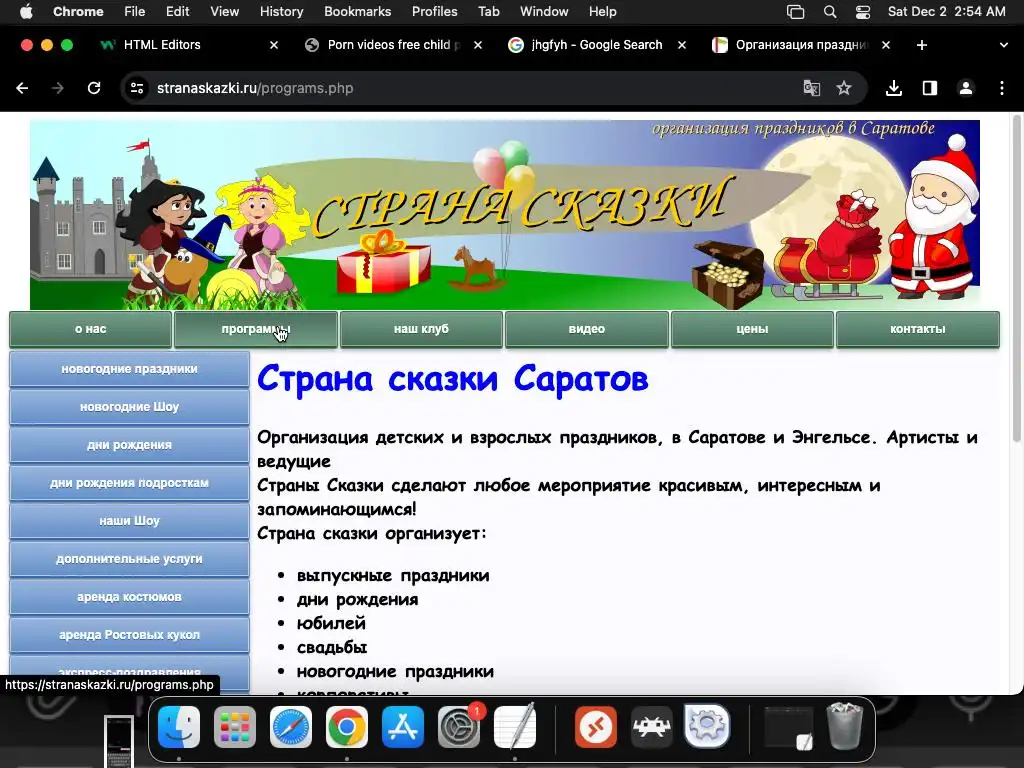The width and height of the screenshot is (1024, 768).
Task: Select 'аренда костюмов' in sidebar
Action: tap(129, 596)
